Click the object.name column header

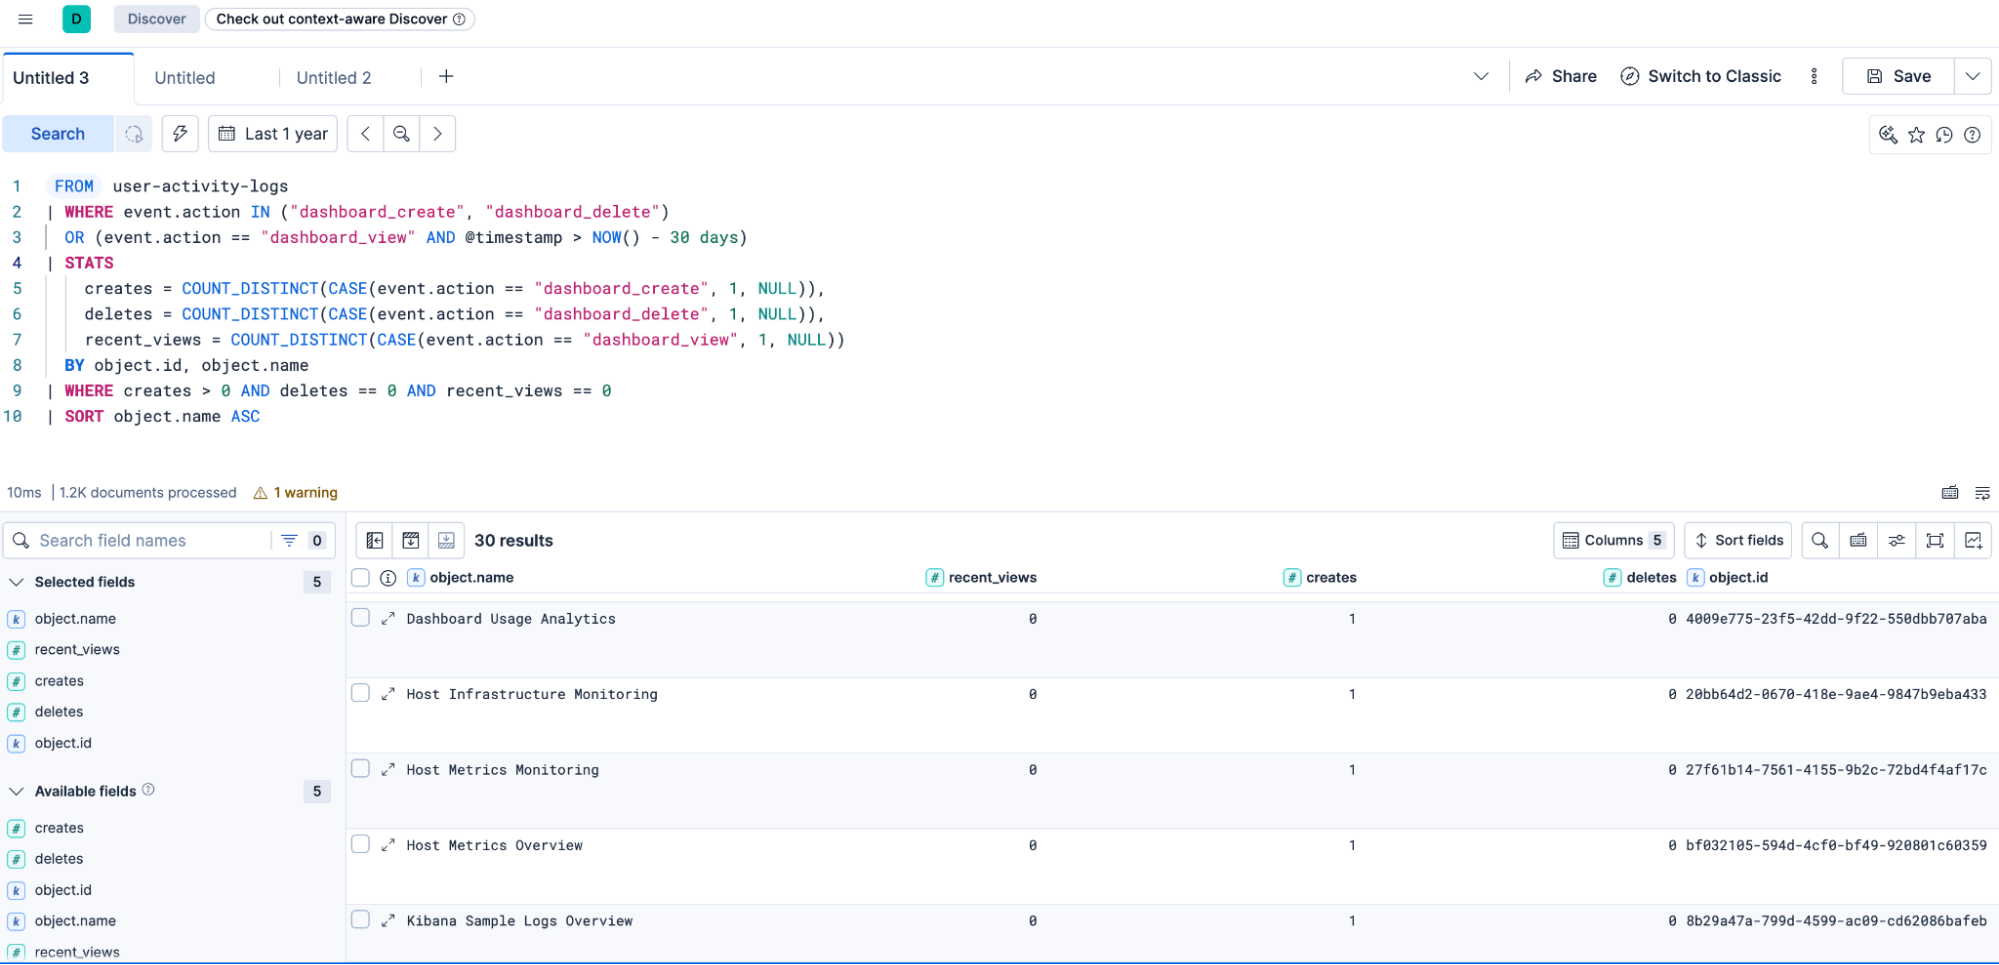(x=471, y=578)
